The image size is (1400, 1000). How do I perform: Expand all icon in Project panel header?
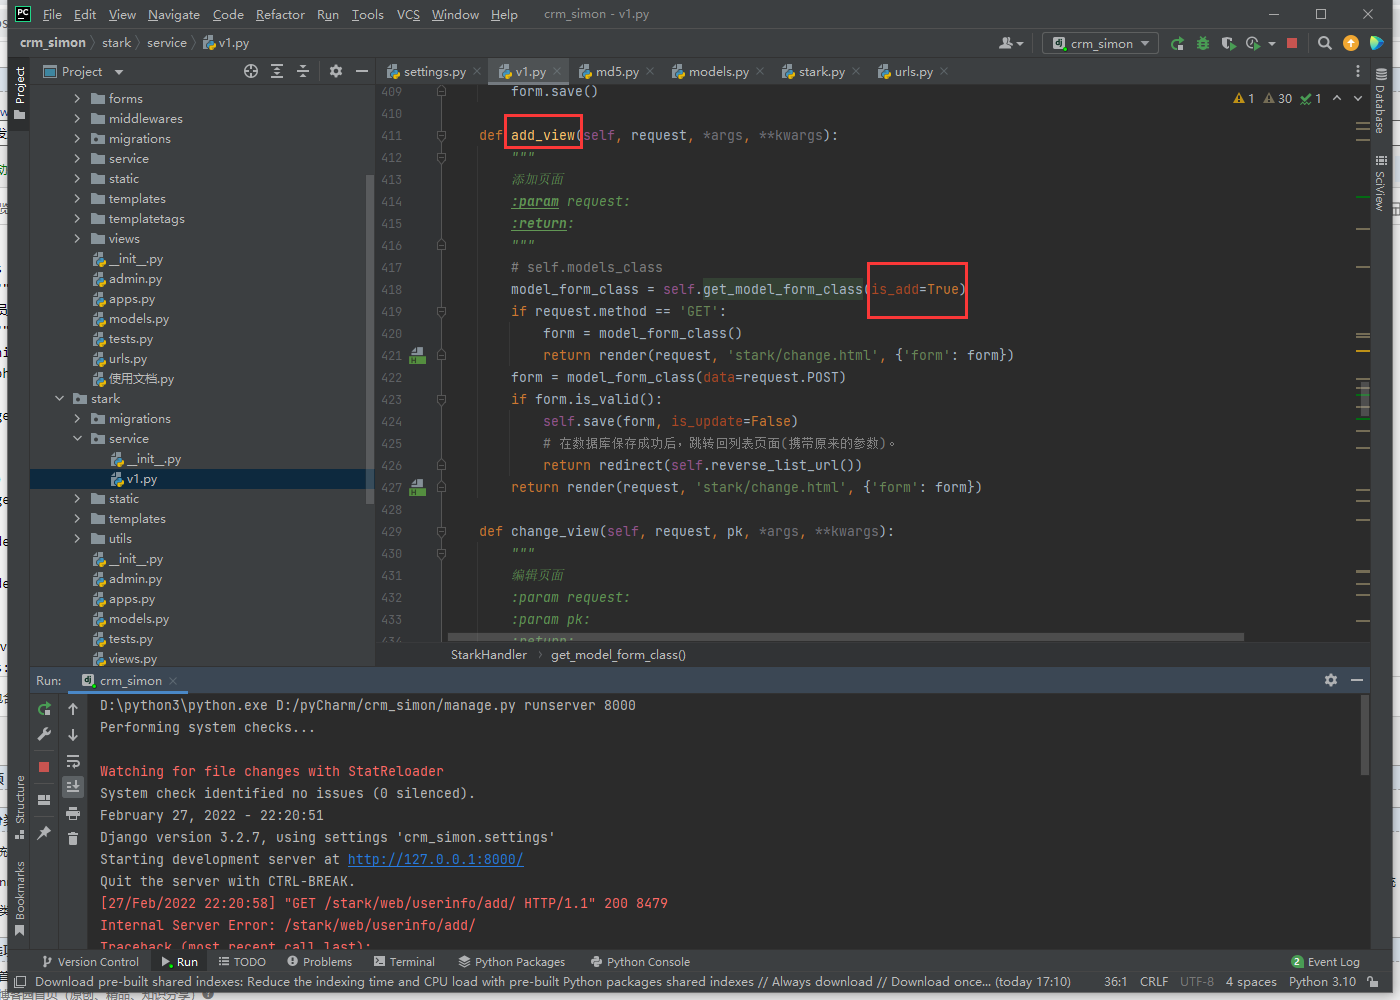point(277,71)
